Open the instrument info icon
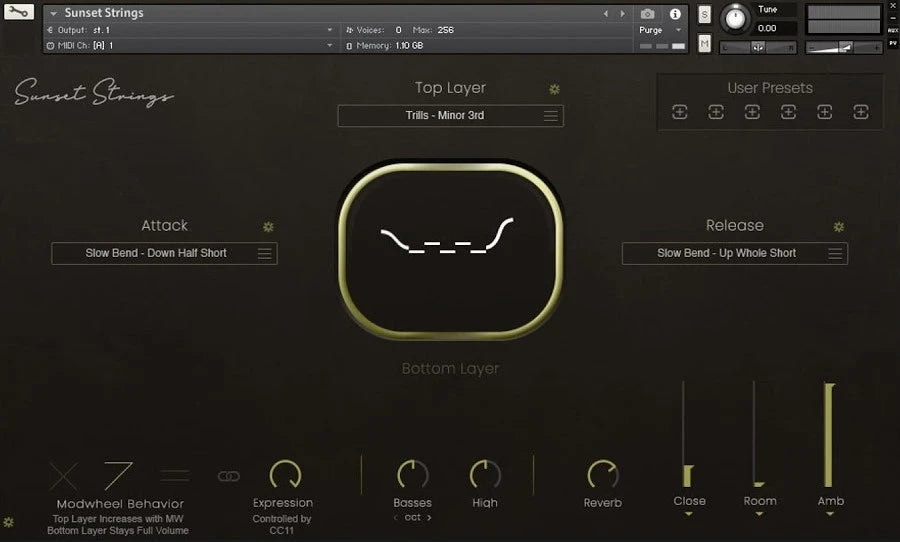 pyautogui.click(x=675, y=14)
